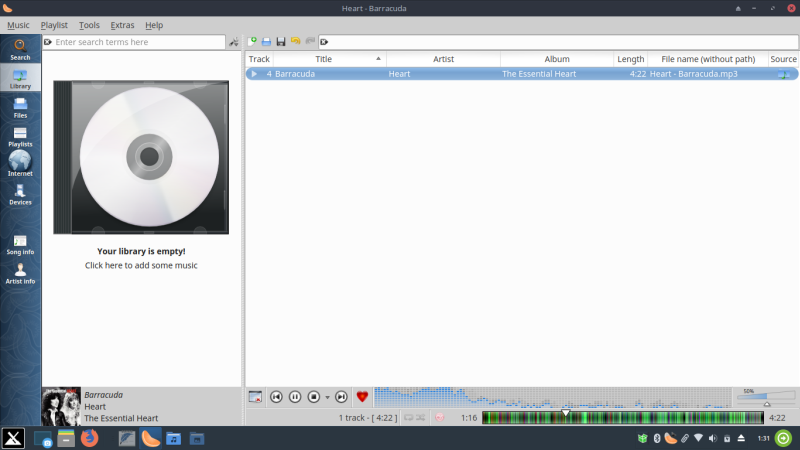Sort playlist by Length column
This screenshot has width=800, height=450.
631,59
